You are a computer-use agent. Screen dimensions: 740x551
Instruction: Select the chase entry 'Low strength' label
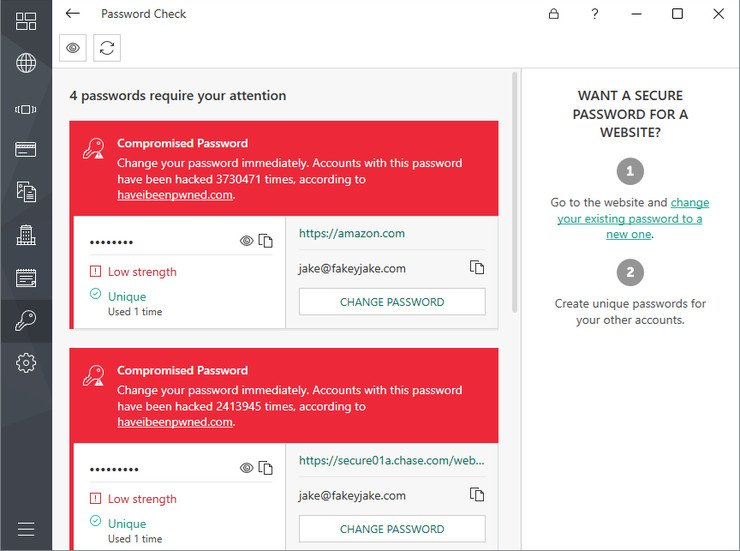(142, 499)
